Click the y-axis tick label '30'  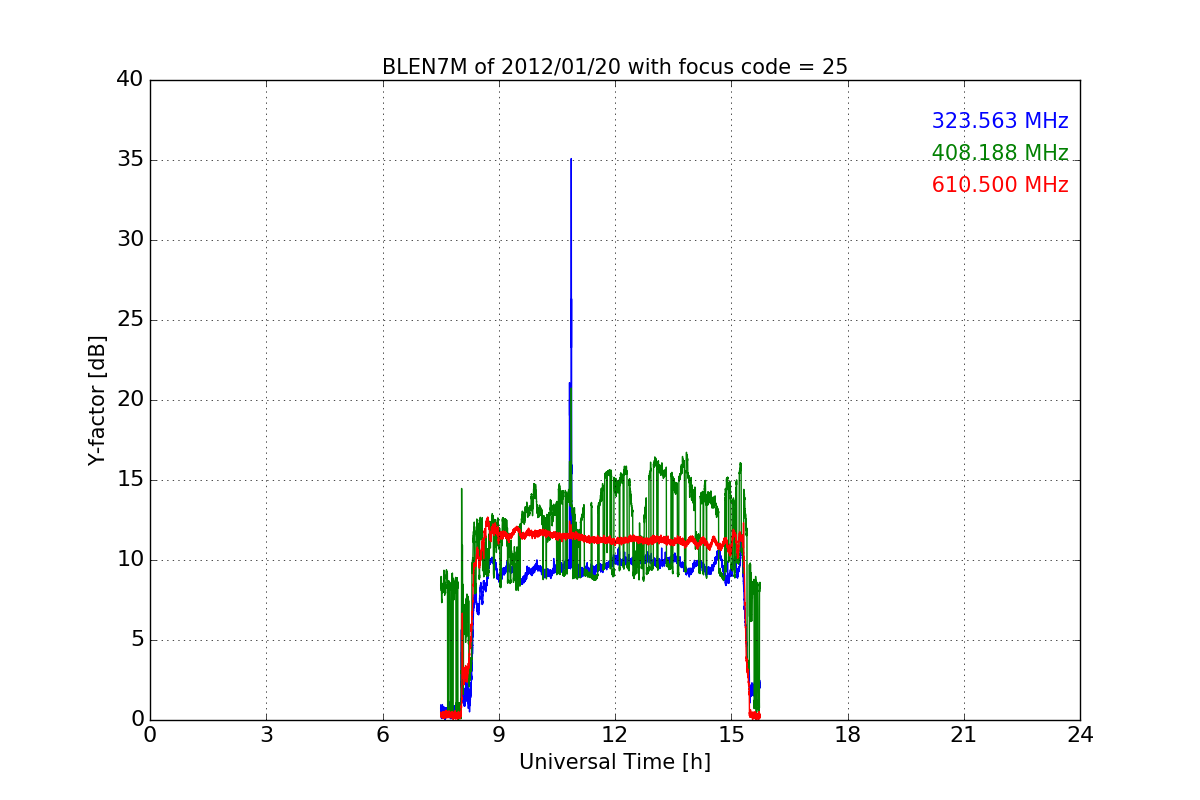coord(130,240)
